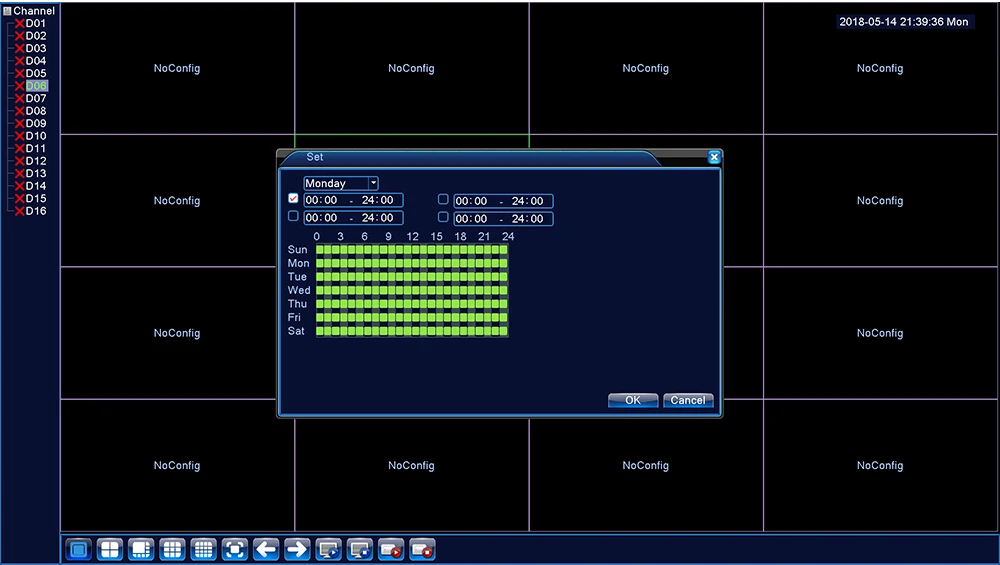
Task: Start all monitor previews icon
Action: tap(328, 549)
